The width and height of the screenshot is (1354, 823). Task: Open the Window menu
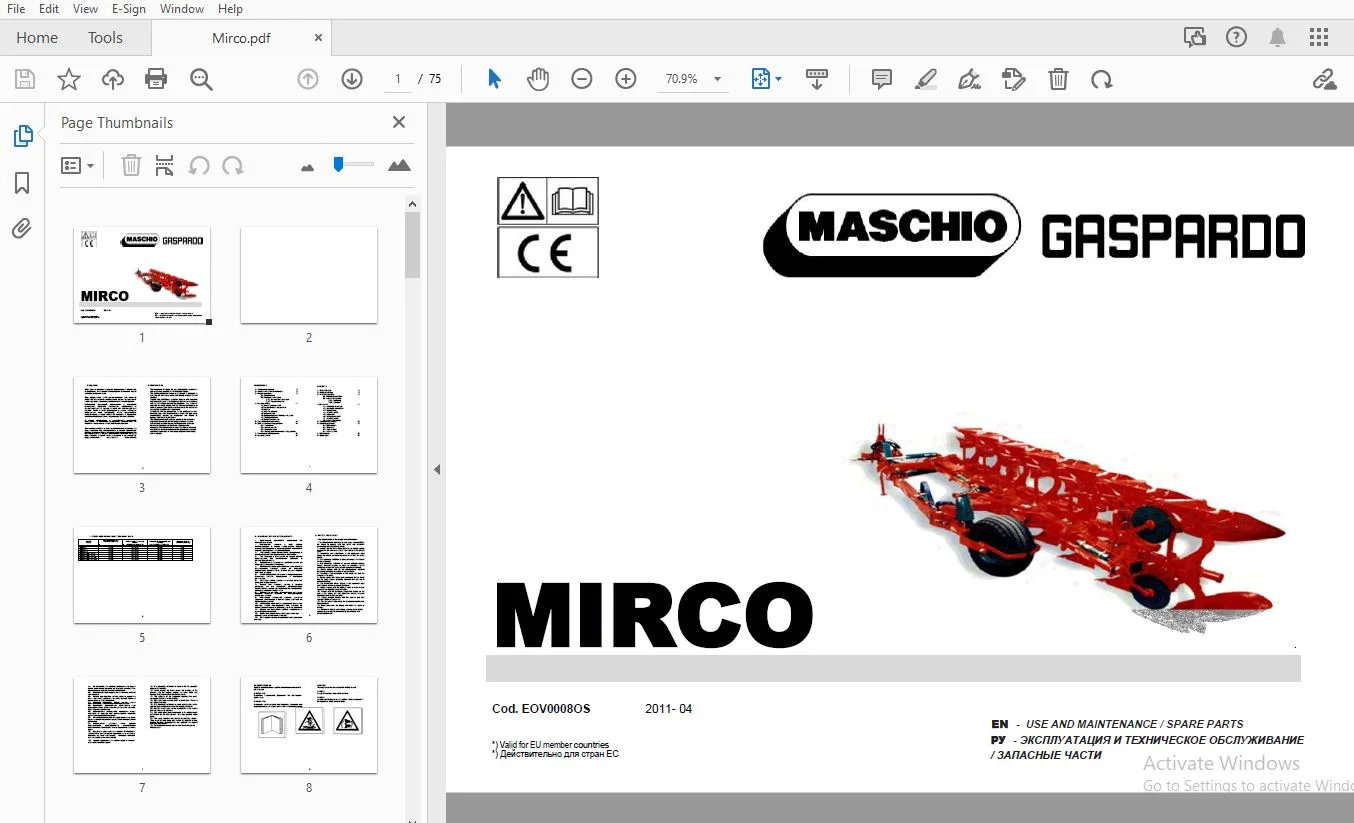pyautogui.click(x=182, y=9)
